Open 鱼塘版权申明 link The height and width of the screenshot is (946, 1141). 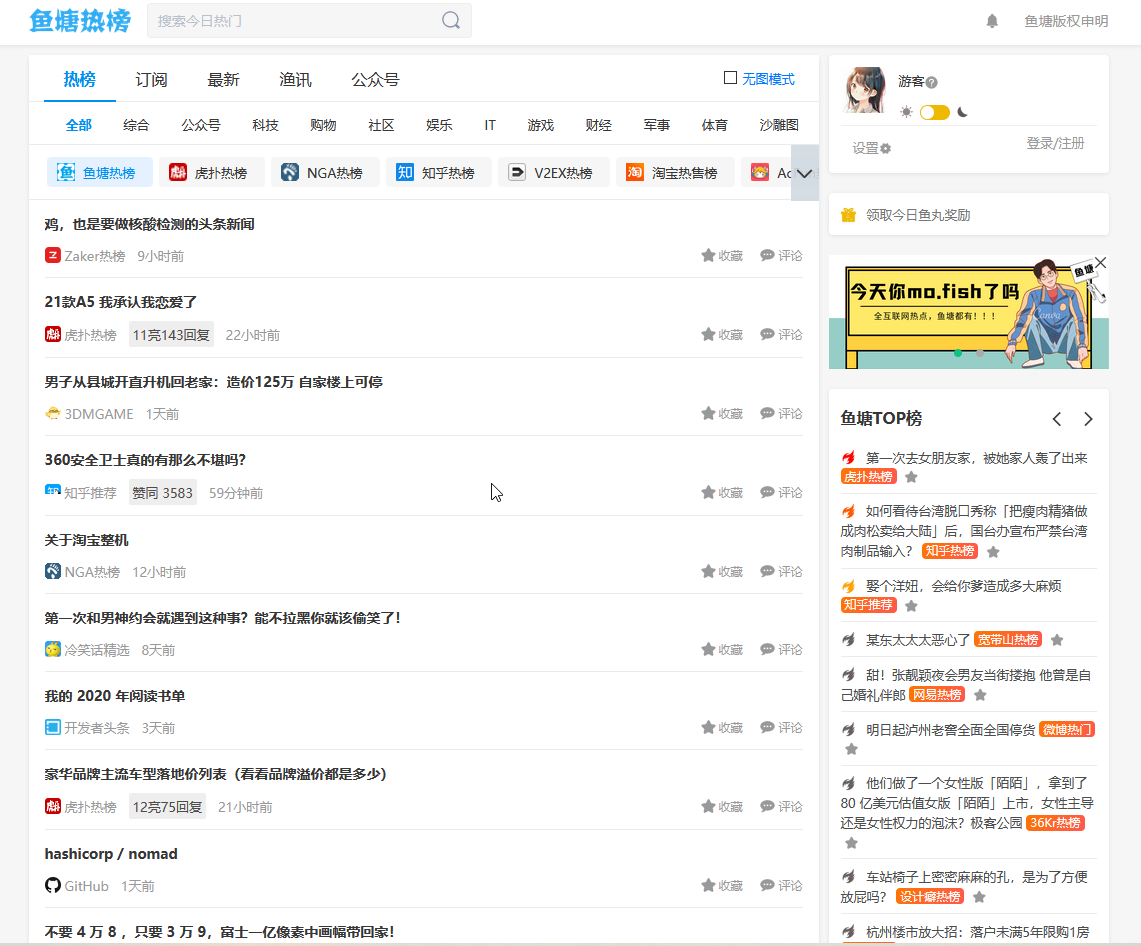[1066, 21]
